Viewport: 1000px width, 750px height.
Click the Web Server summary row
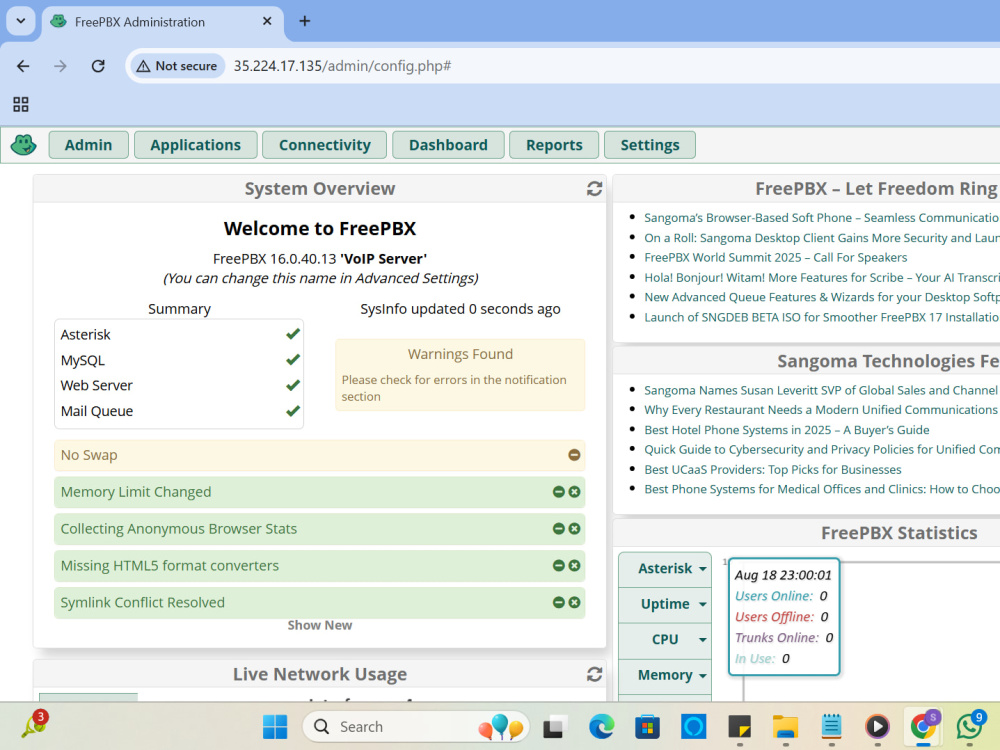coord(179,385)
